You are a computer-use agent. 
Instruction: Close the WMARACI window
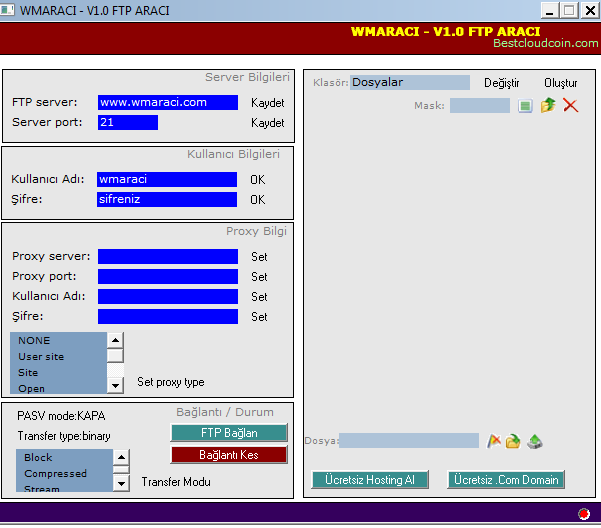click(591, 10)
